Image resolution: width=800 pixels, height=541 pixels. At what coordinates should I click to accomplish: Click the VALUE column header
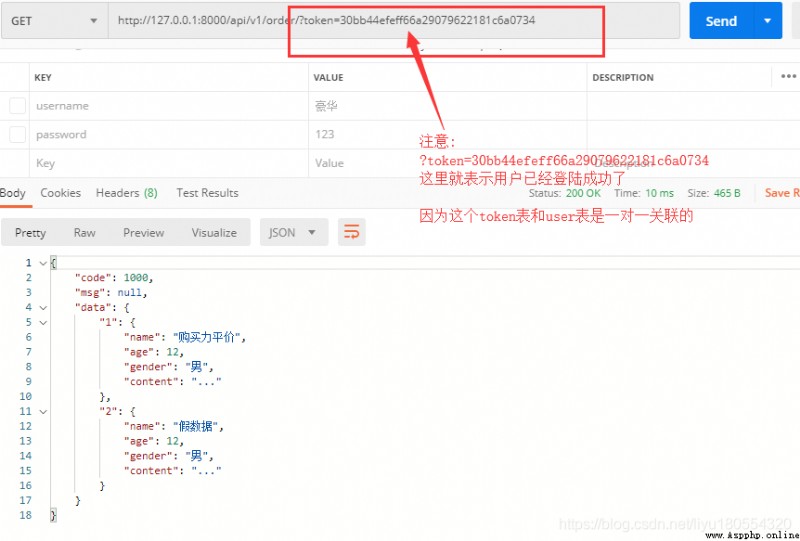tap(328, 78)
